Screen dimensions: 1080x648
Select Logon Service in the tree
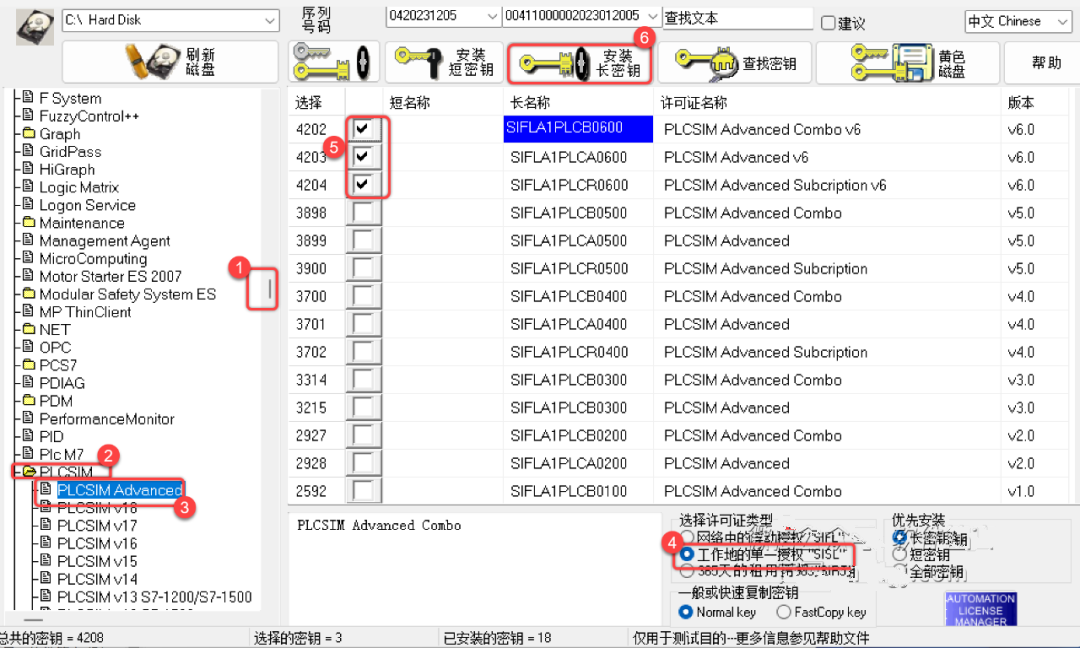[87, 205]
